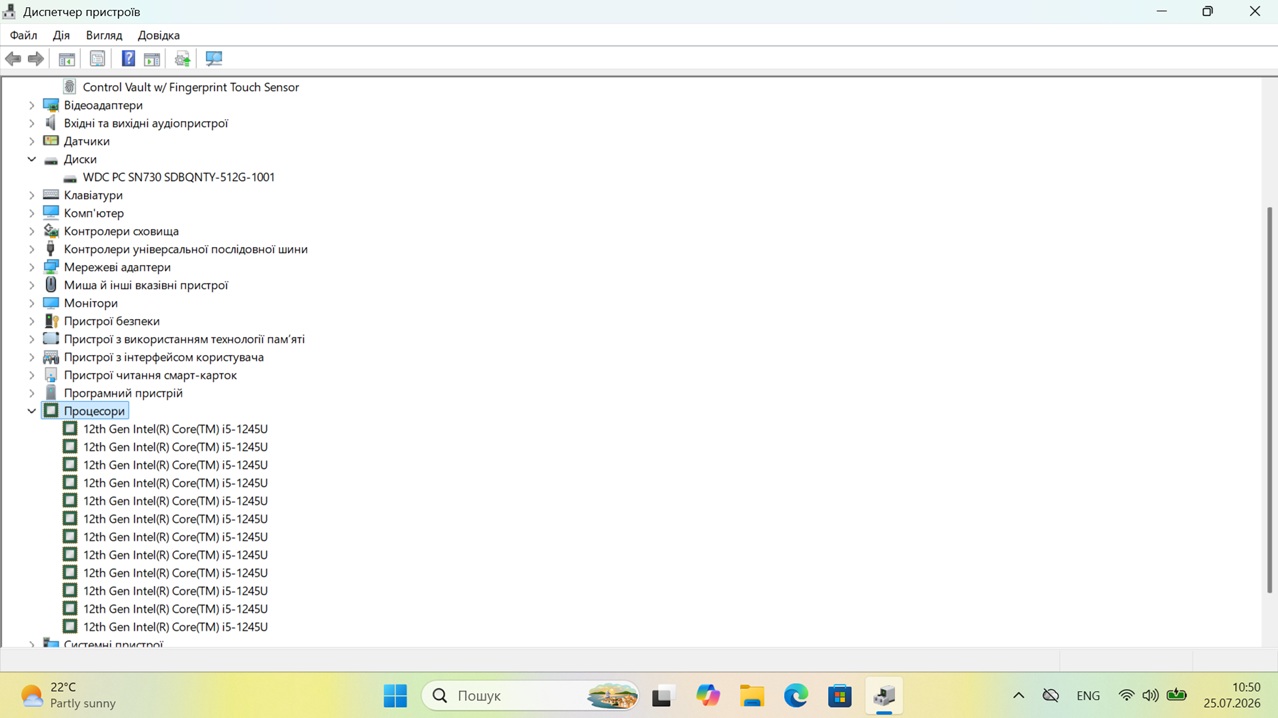Click the icon of Пристрої з використанням технології пам'яті

(x=51, y=339)
